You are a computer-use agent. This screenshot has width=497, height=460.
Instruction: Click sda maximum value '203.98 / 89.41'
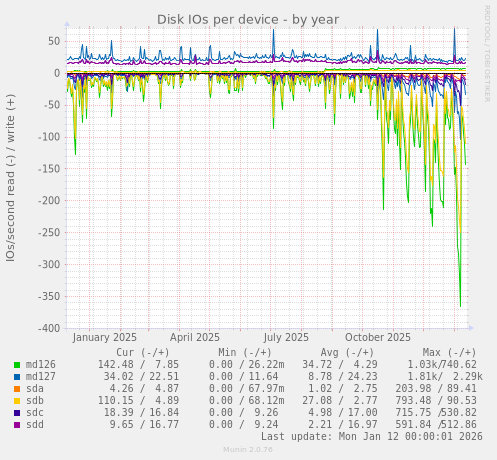pyautogui.click(x=436, y=389)
